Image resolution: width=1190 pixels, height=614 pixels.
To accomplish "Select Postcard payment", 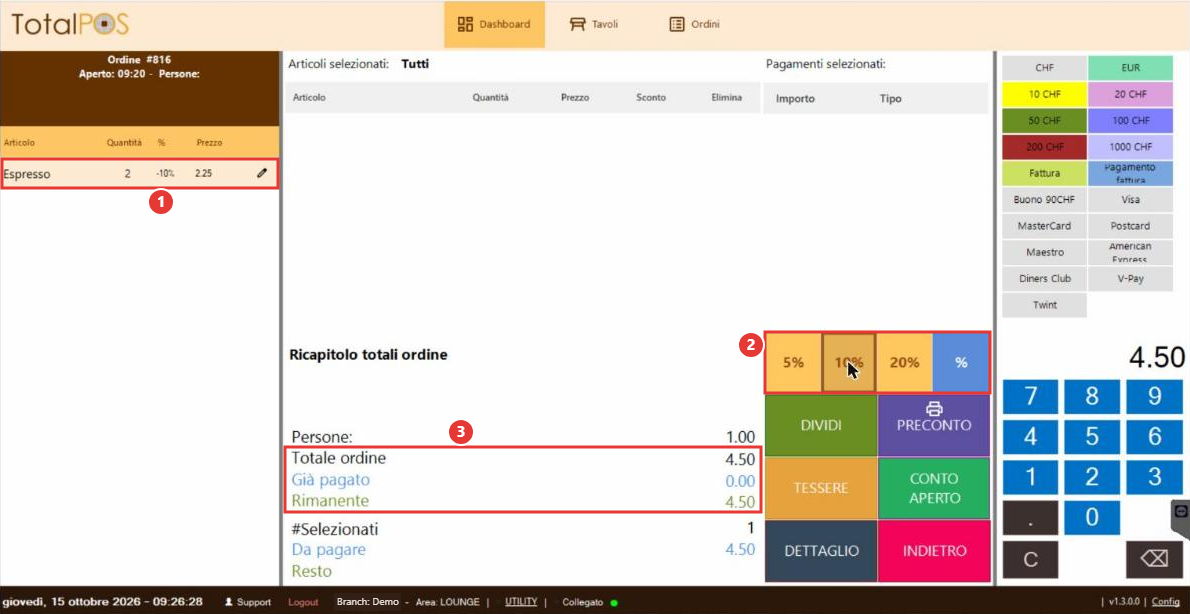I will [x=1131, y=225].
